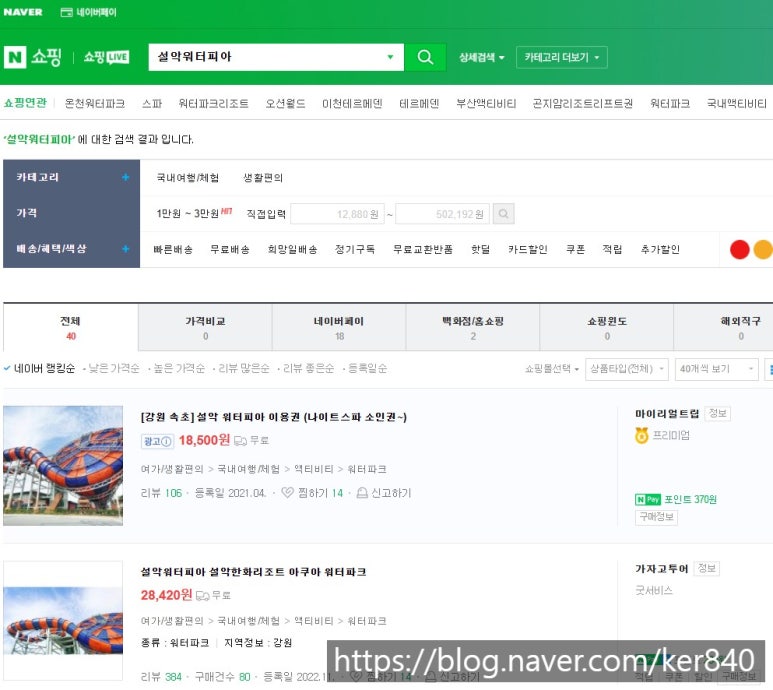The height and width of the screenshot is (690, 773).
Task: Toggle 핫딜 filter
Action: pyautogui.click(x=481, y=249)
